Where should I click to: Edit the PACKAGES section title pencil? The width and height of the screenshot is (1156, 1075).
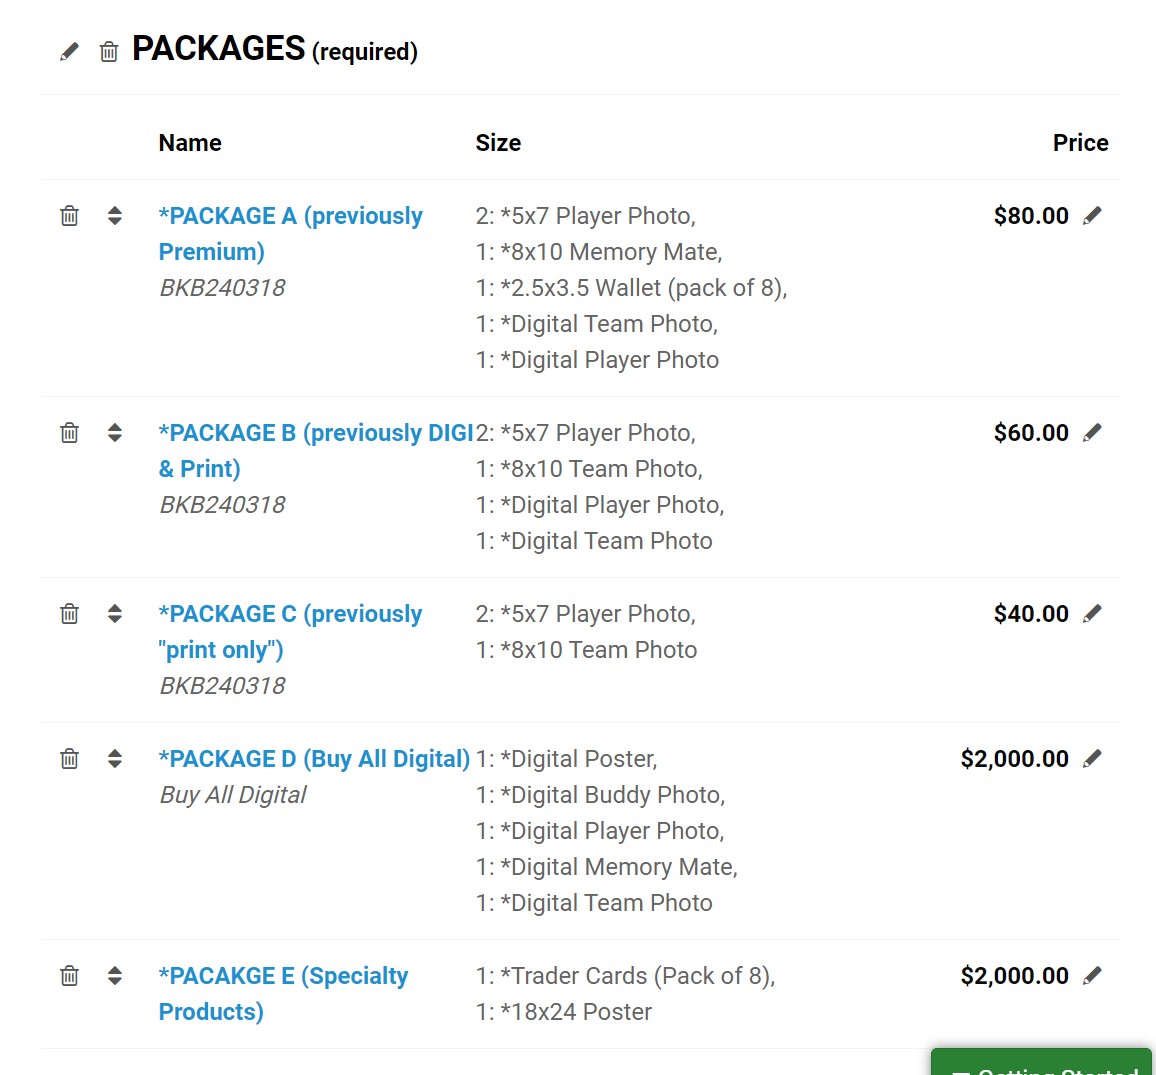[x=69, y=52]
